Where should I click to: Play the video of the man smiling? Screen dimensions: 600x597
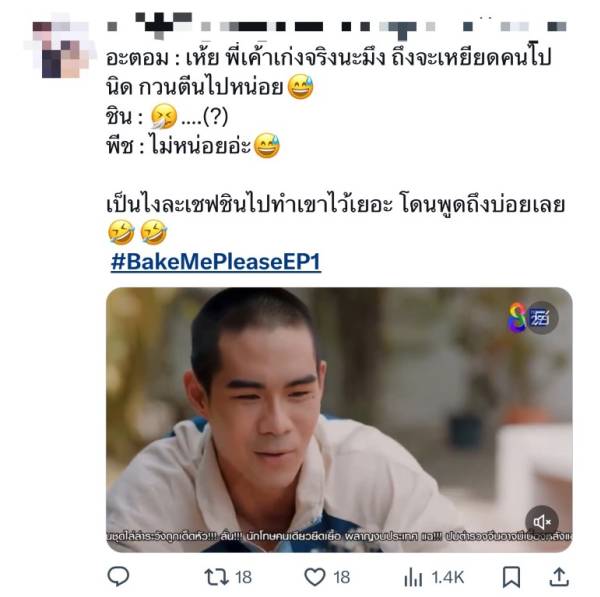coord(339,419)
